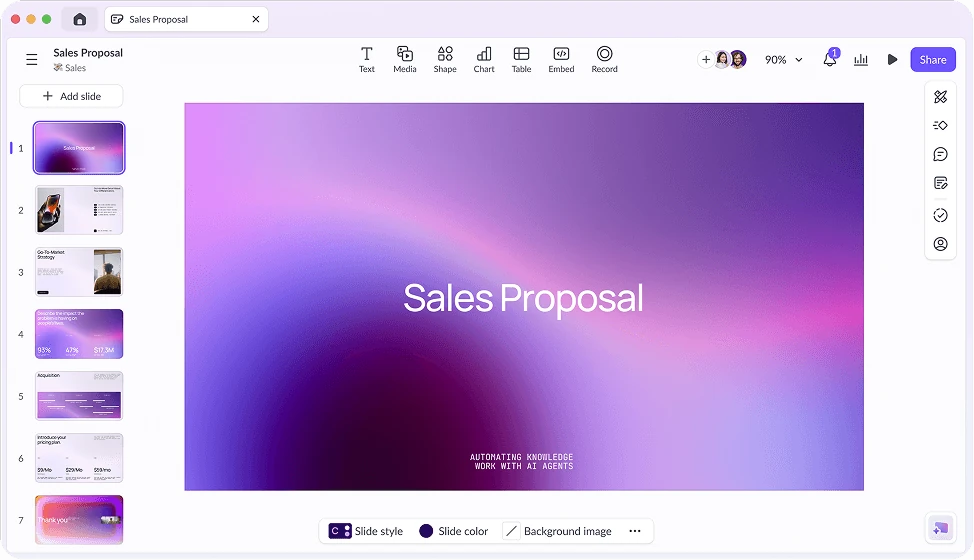
Task: Click the Sales Proposal title on slide
Action: click(x=523, y=299)
